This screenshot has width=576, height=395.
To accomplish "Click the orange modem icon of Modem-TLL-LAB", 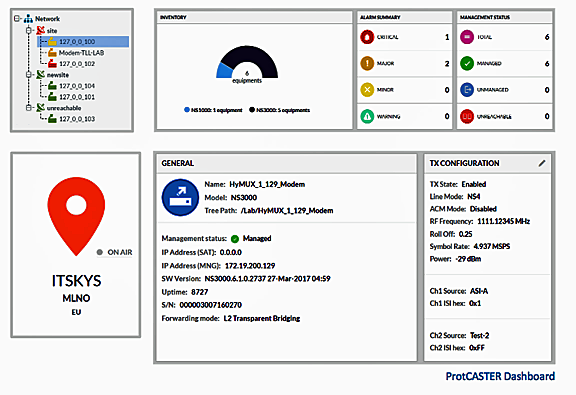I will (53, 53).
